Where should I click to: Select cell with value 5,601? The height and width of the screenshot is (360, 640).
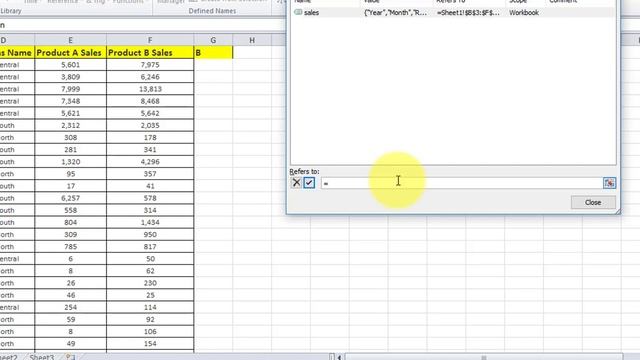[x=70, y=64]
